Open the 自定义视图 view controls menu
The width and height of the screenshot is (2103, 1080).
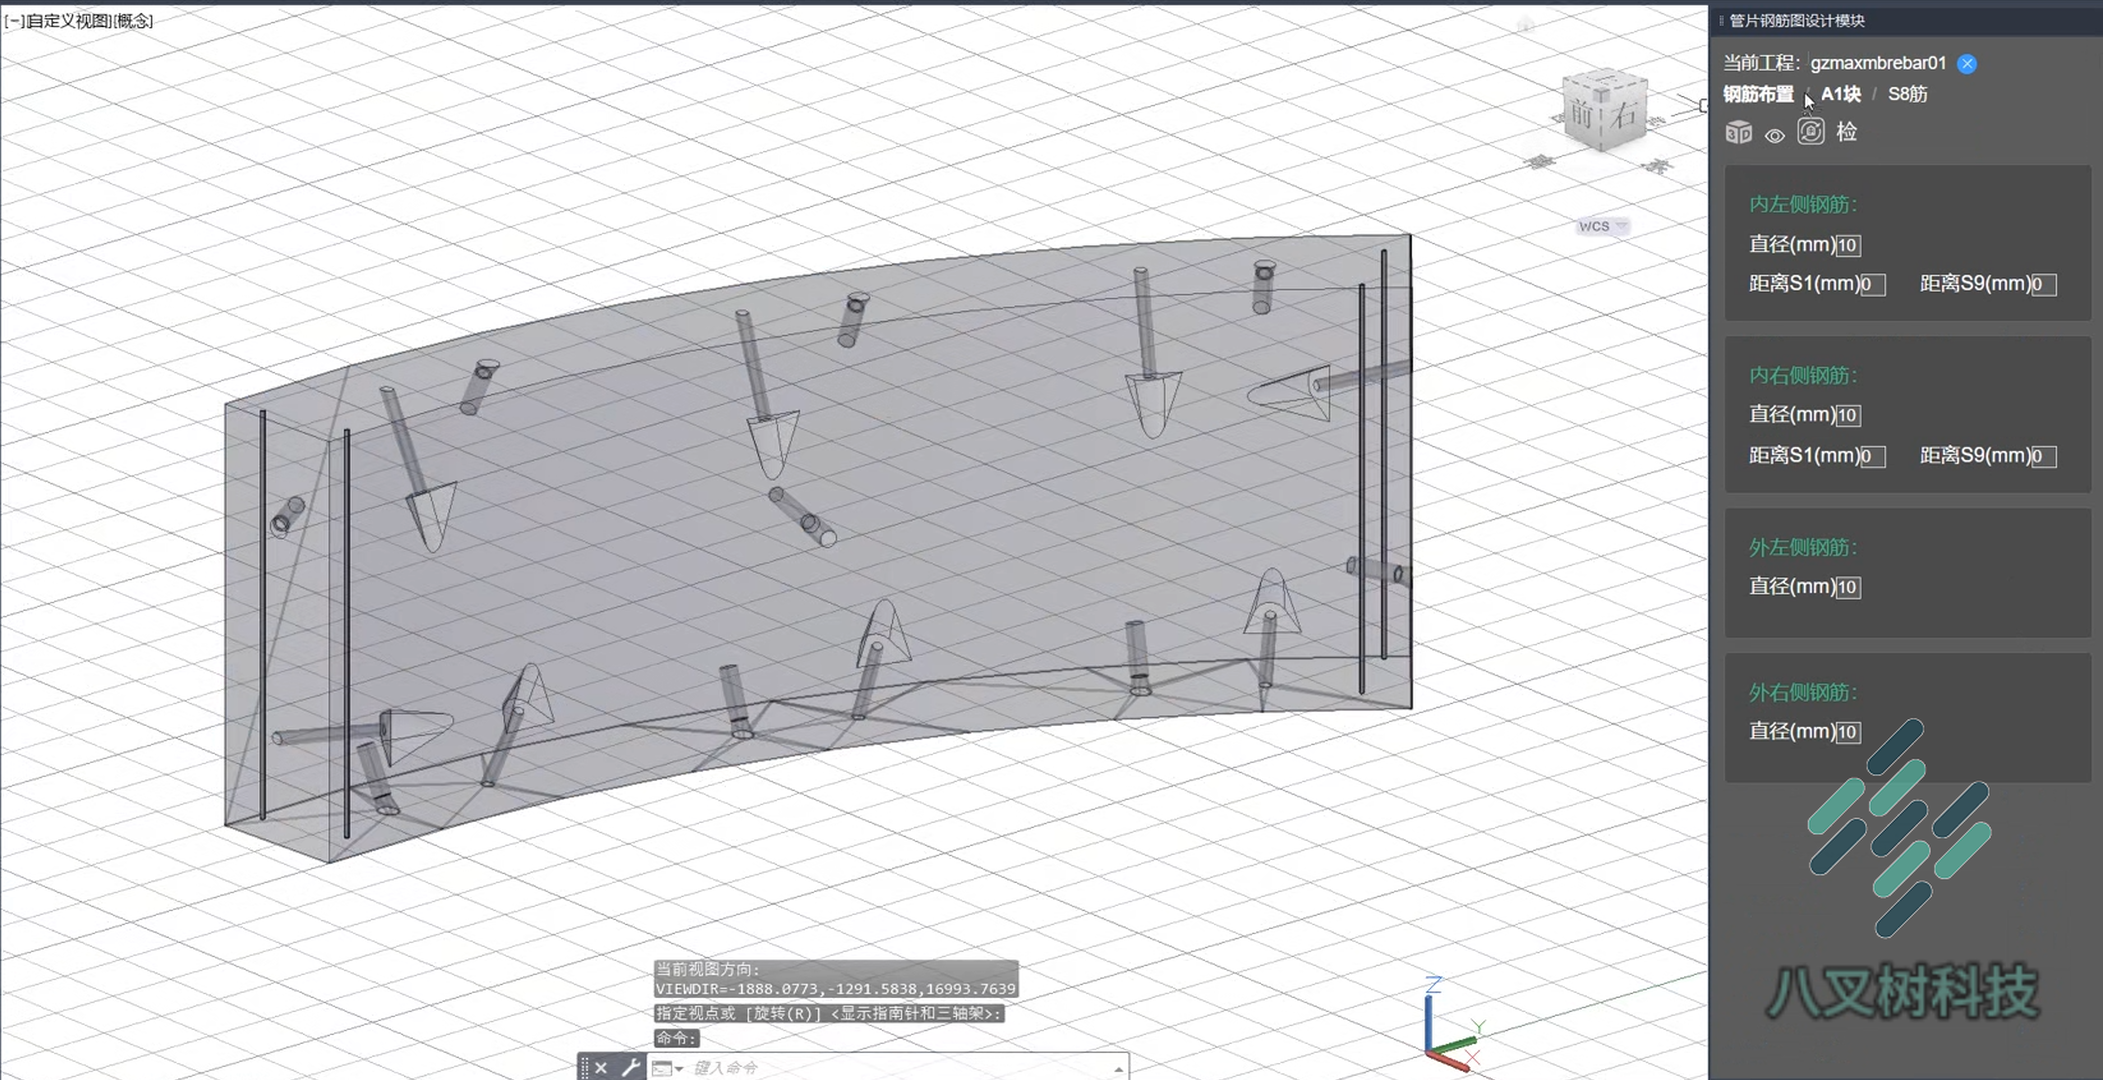pyautogui.click(x=69, y=21)
